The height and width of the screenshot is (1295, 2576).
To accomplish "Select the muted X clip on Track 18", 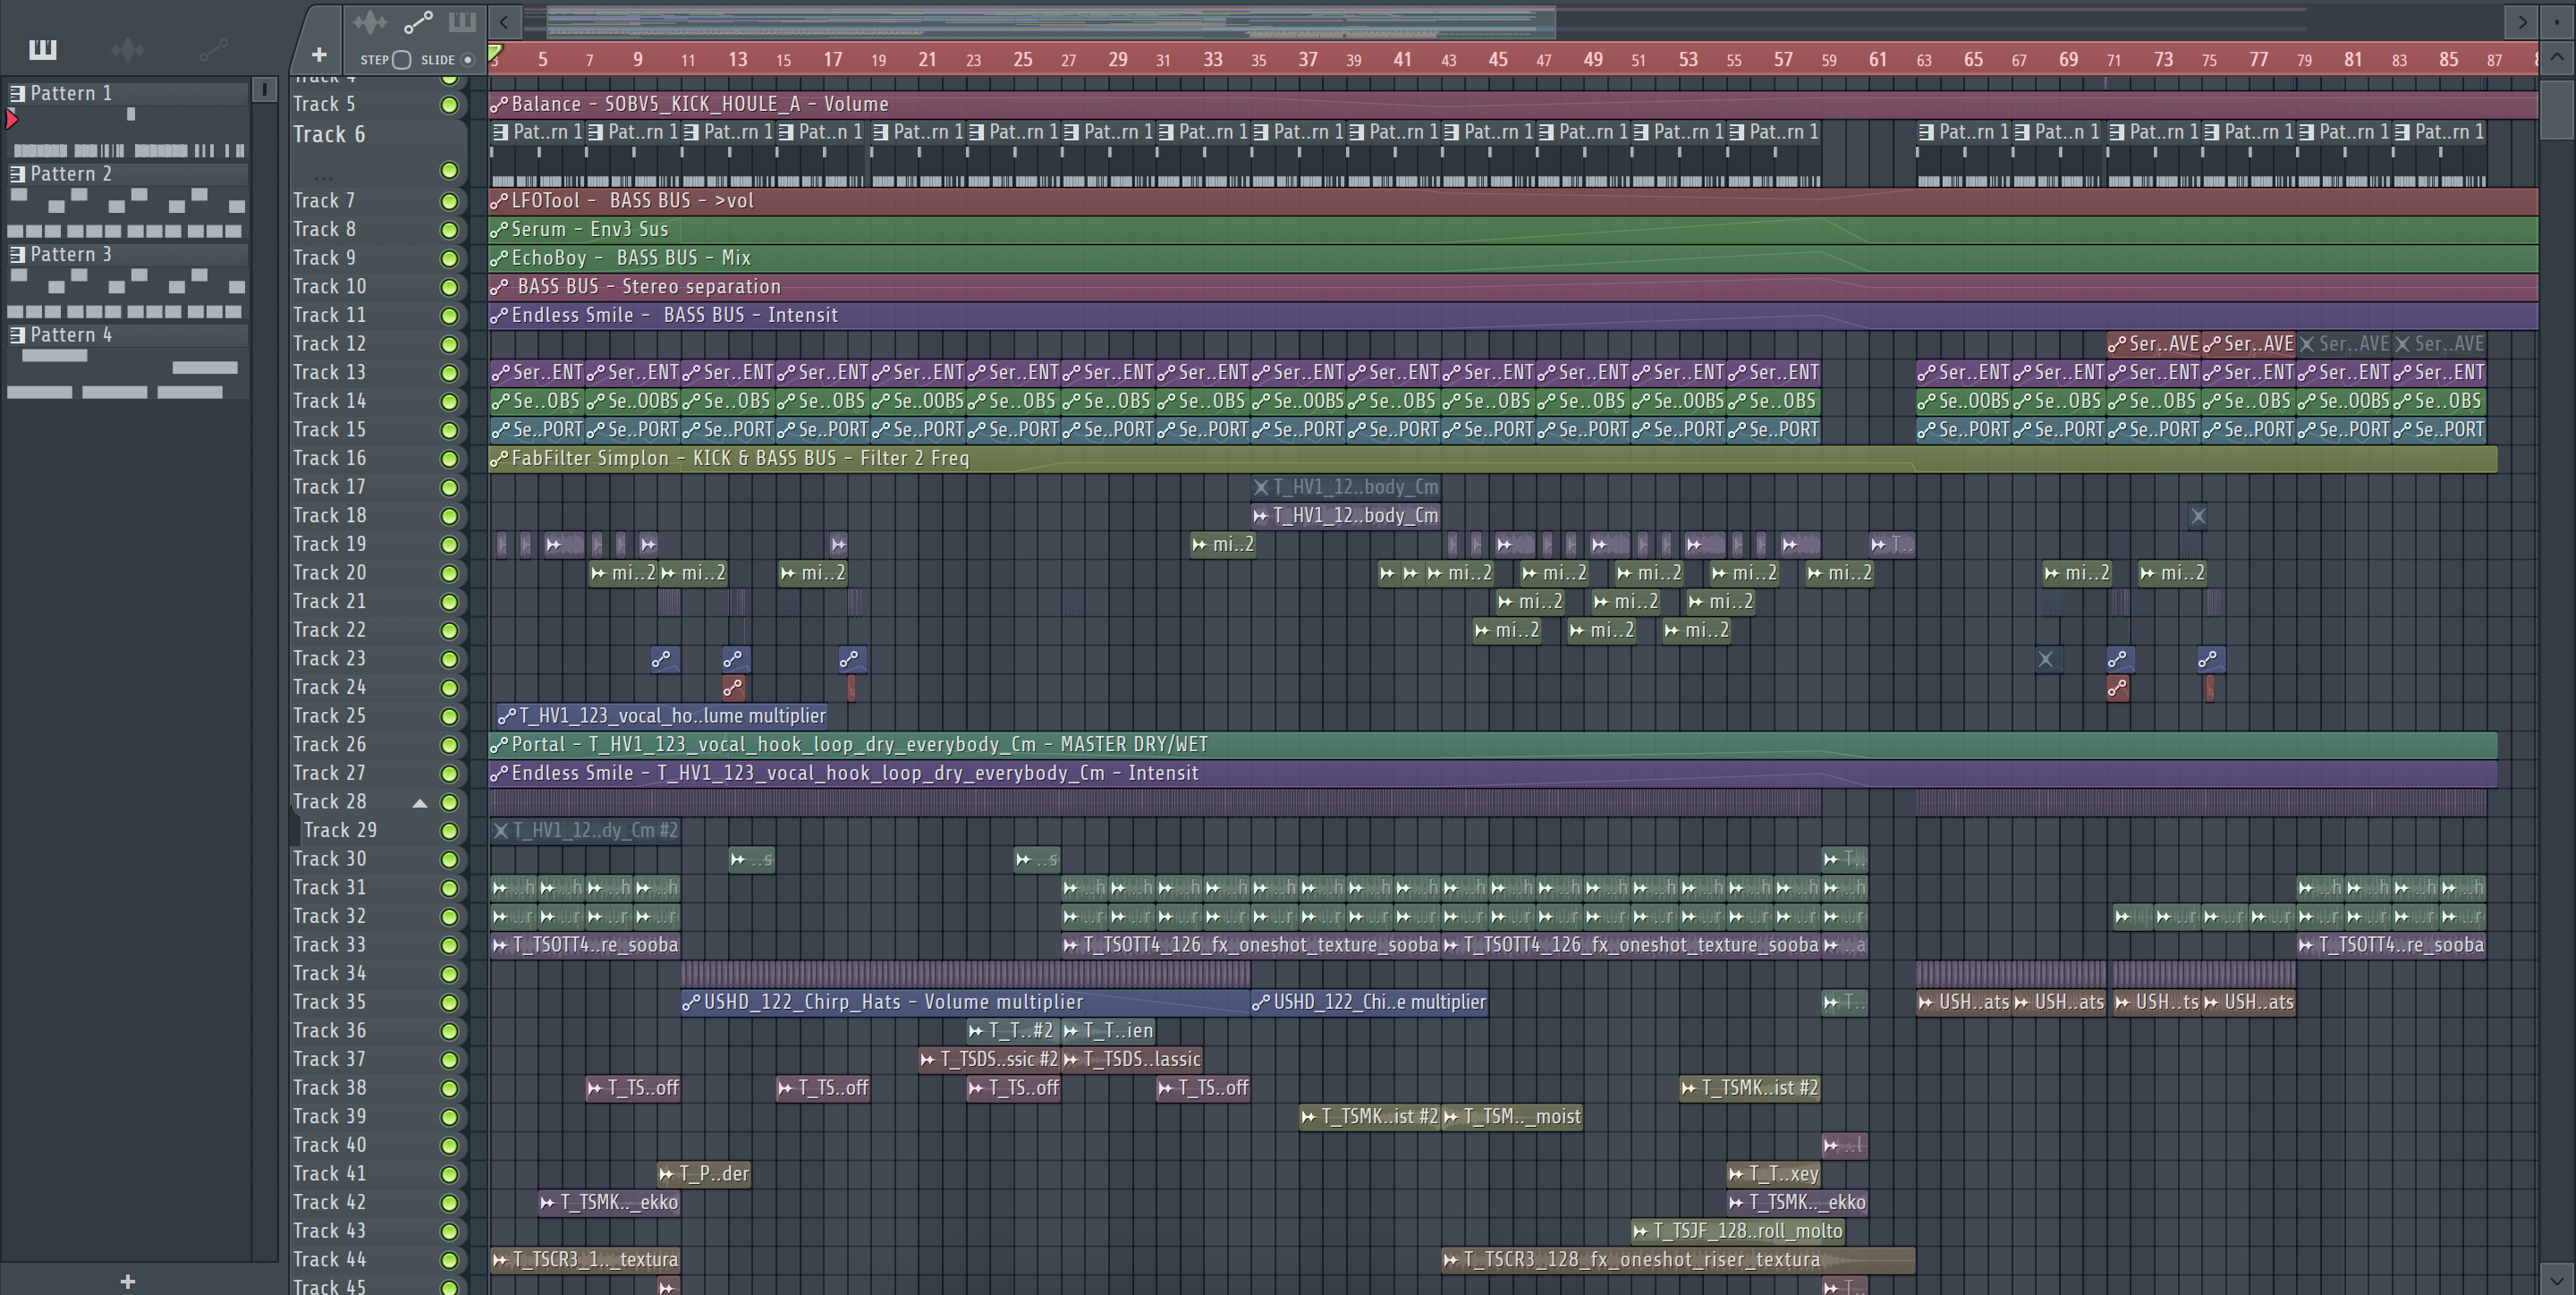I will point(2198,516).
